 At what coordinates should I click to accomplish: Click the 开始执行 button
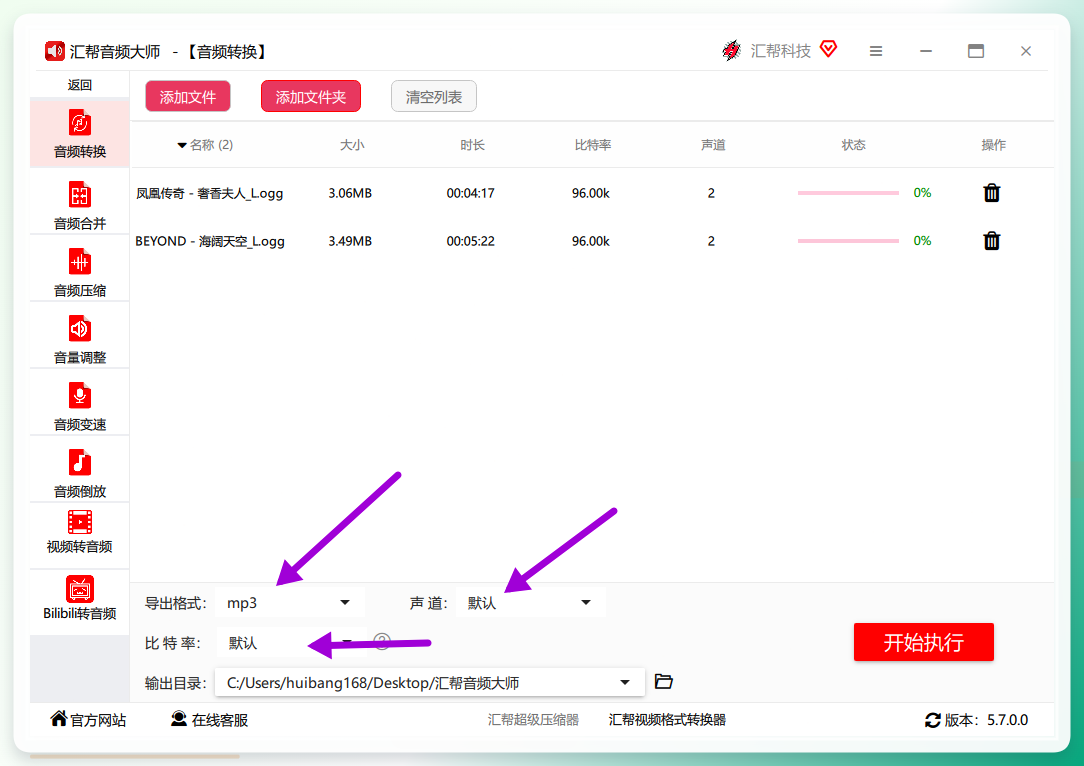pyautogui.click(x=924, y=642)
